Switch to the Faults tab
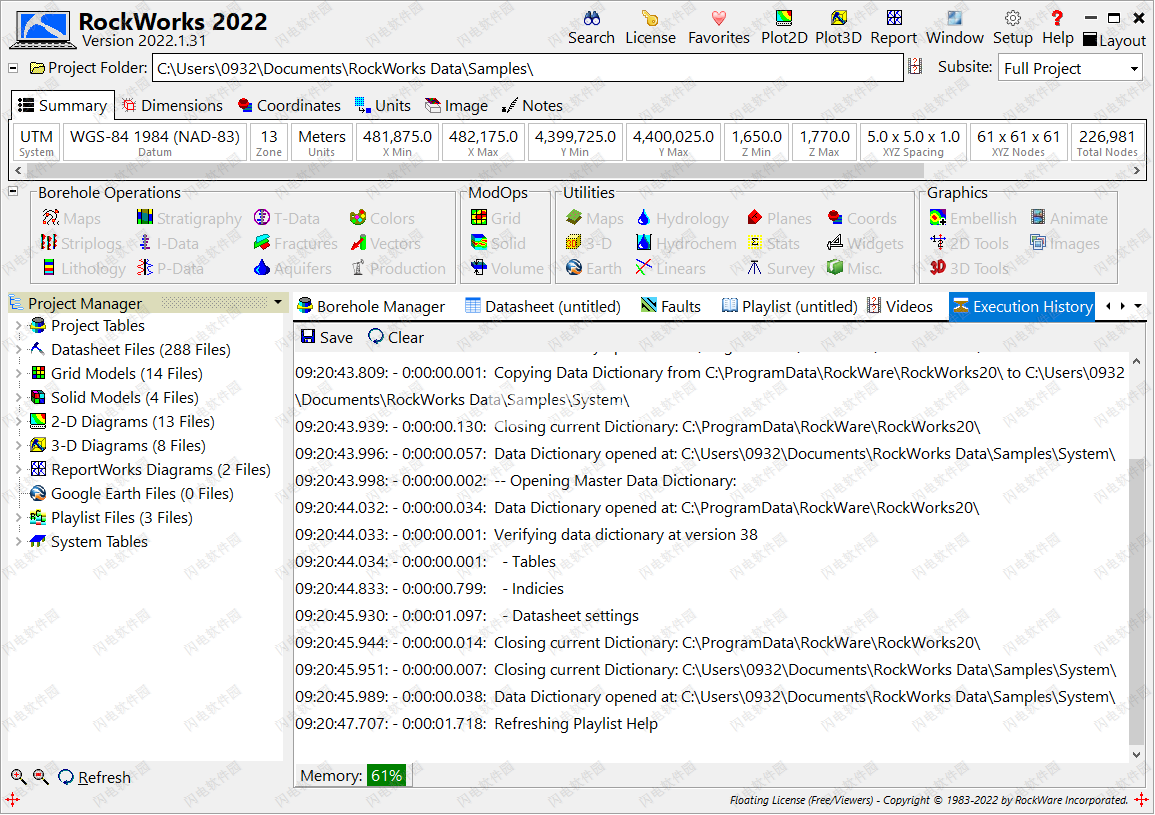Image resolution: width=1155 pixels, height=815 pixels. click(670, 307)
